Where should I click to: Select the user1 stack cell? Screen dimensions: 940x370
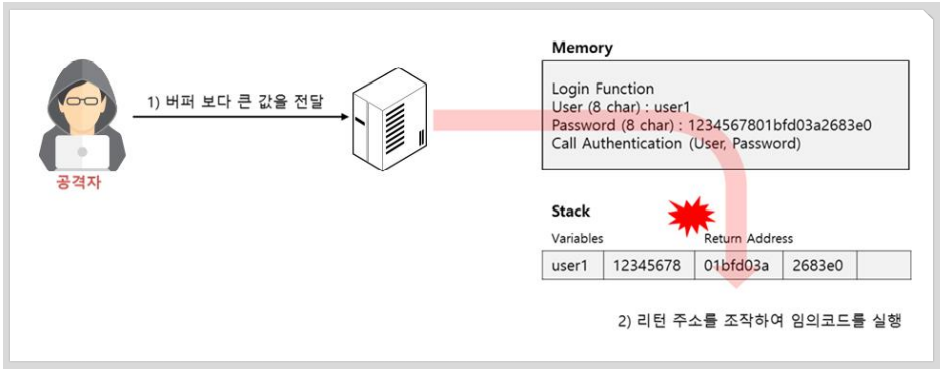click(x=573, y=265)
